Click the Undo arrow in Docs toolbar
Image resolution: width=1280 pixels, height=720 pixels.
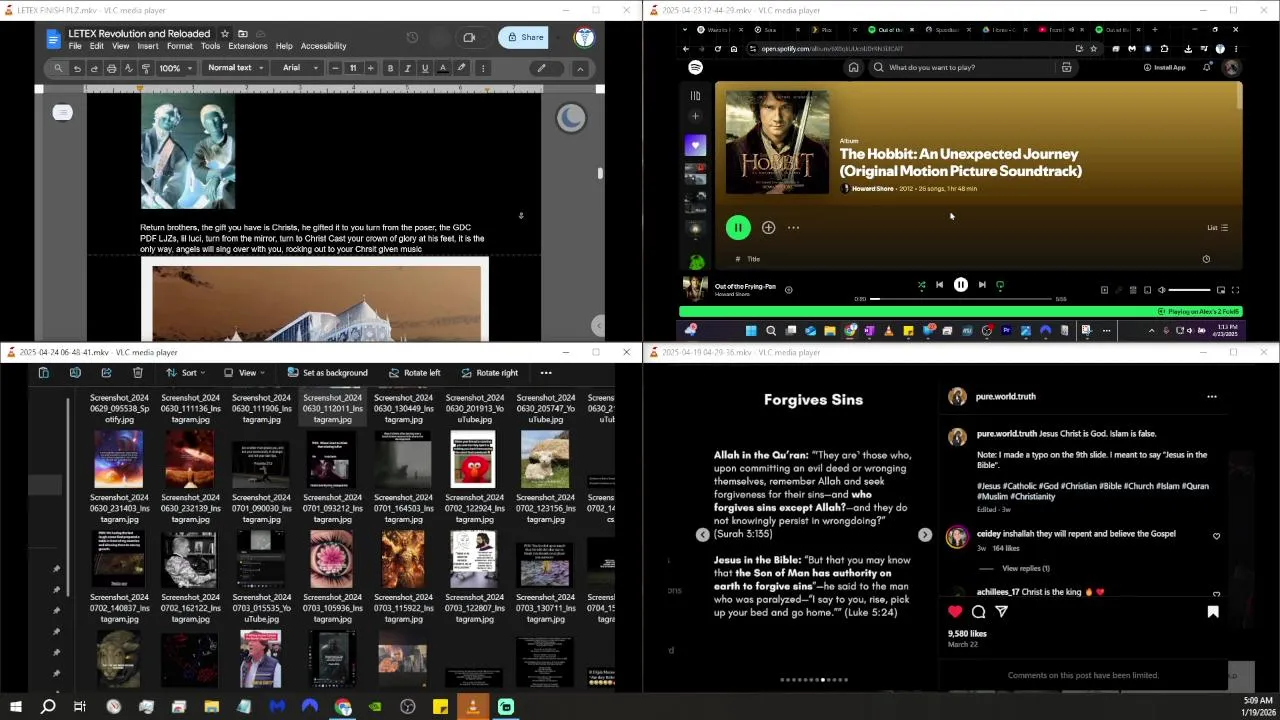[77, 68]
